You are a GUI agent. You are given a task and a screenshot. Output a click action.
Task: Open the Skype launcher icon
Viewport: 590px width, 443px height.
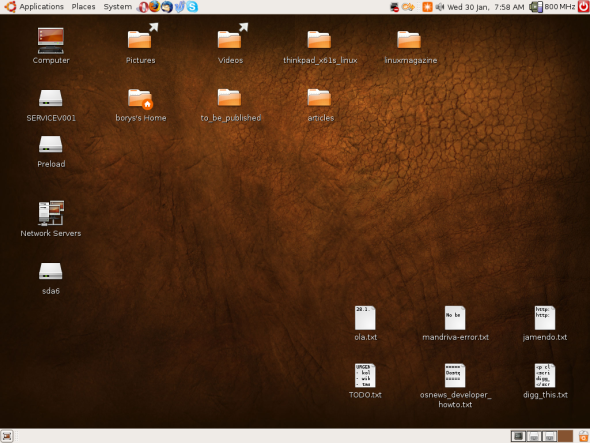(x=192, y=6)
